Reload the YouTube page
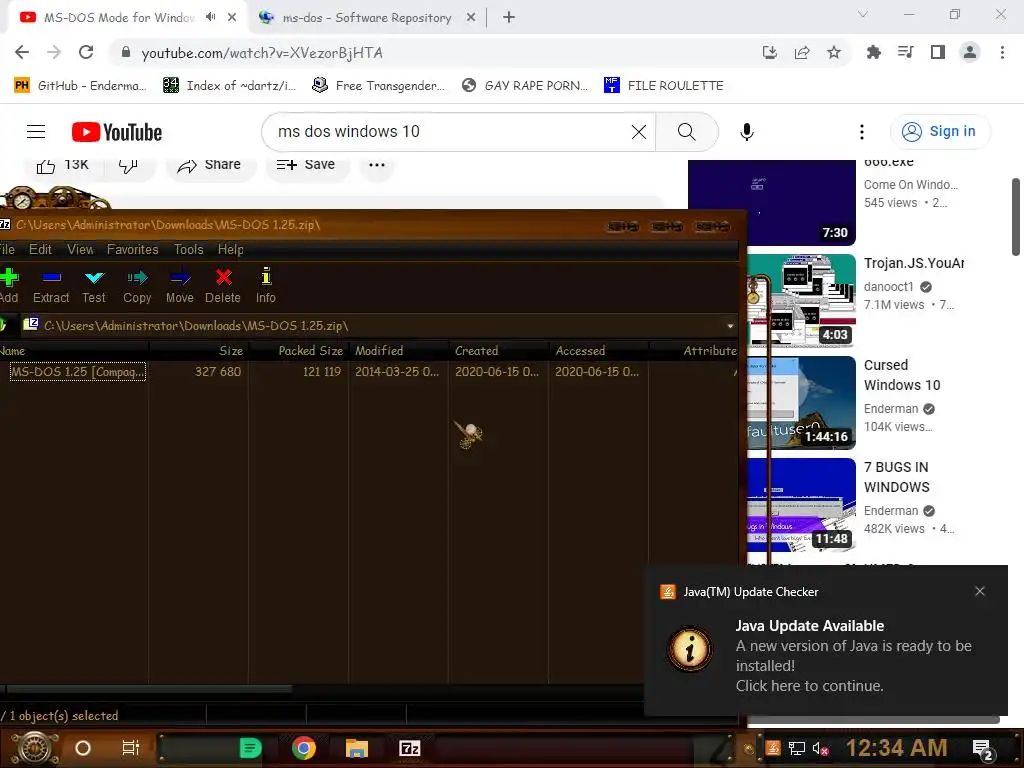 click(86, 52)
